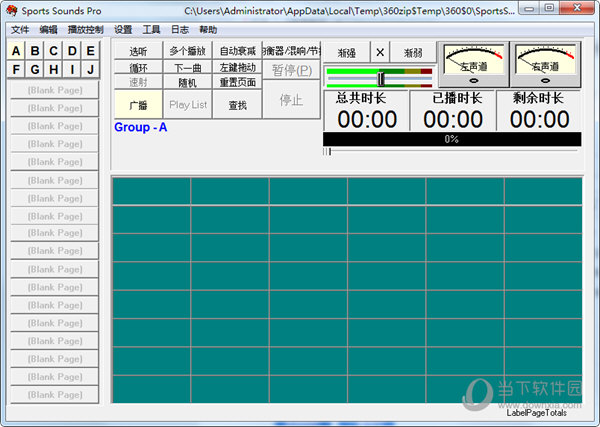Click the 帮助 help menu
The image size is (600, 427).
207,30
